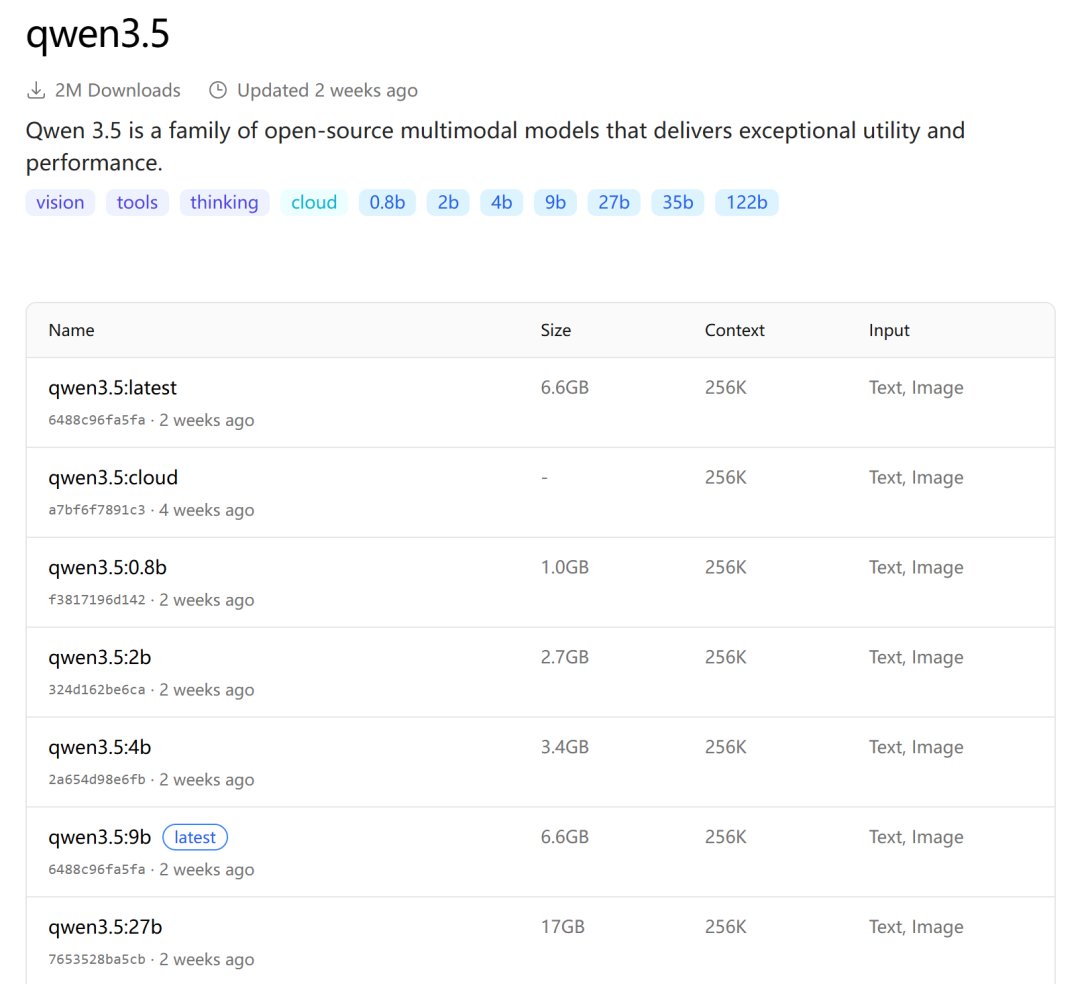The height and width of the screenshot is (984, 1080).
Task: Click the qwen3.5 page title
Action: pyautogui.click(x=97, y=34)
